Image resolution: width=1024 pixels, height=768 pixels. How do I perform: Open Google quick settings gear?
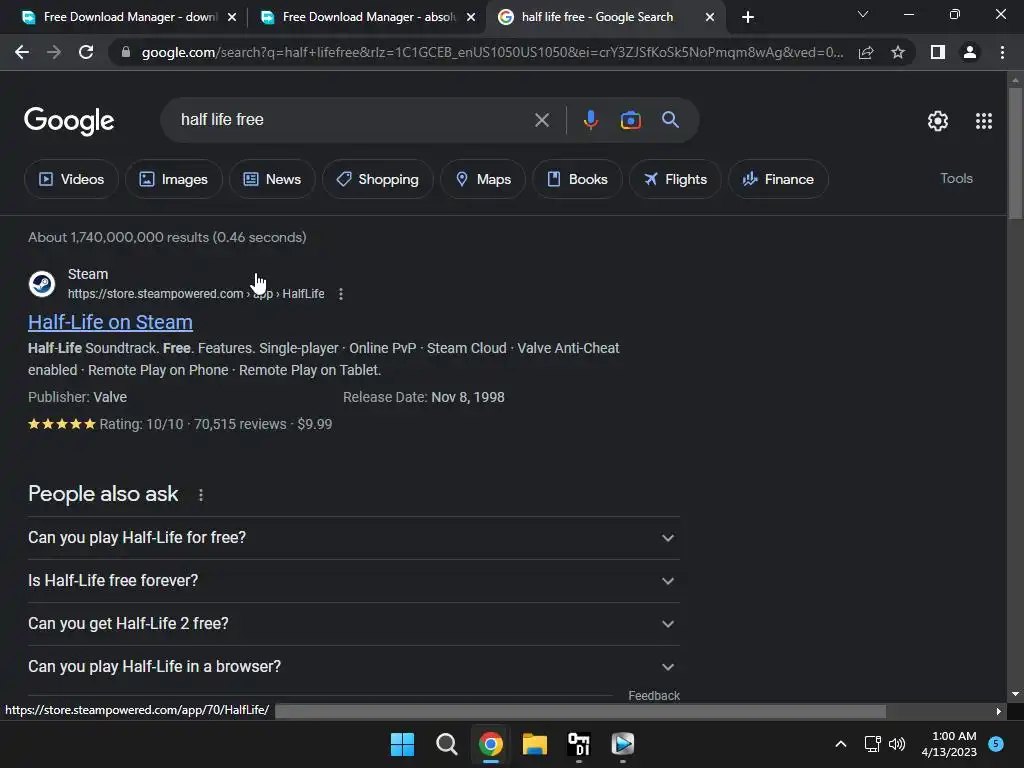tap(938, 121)
